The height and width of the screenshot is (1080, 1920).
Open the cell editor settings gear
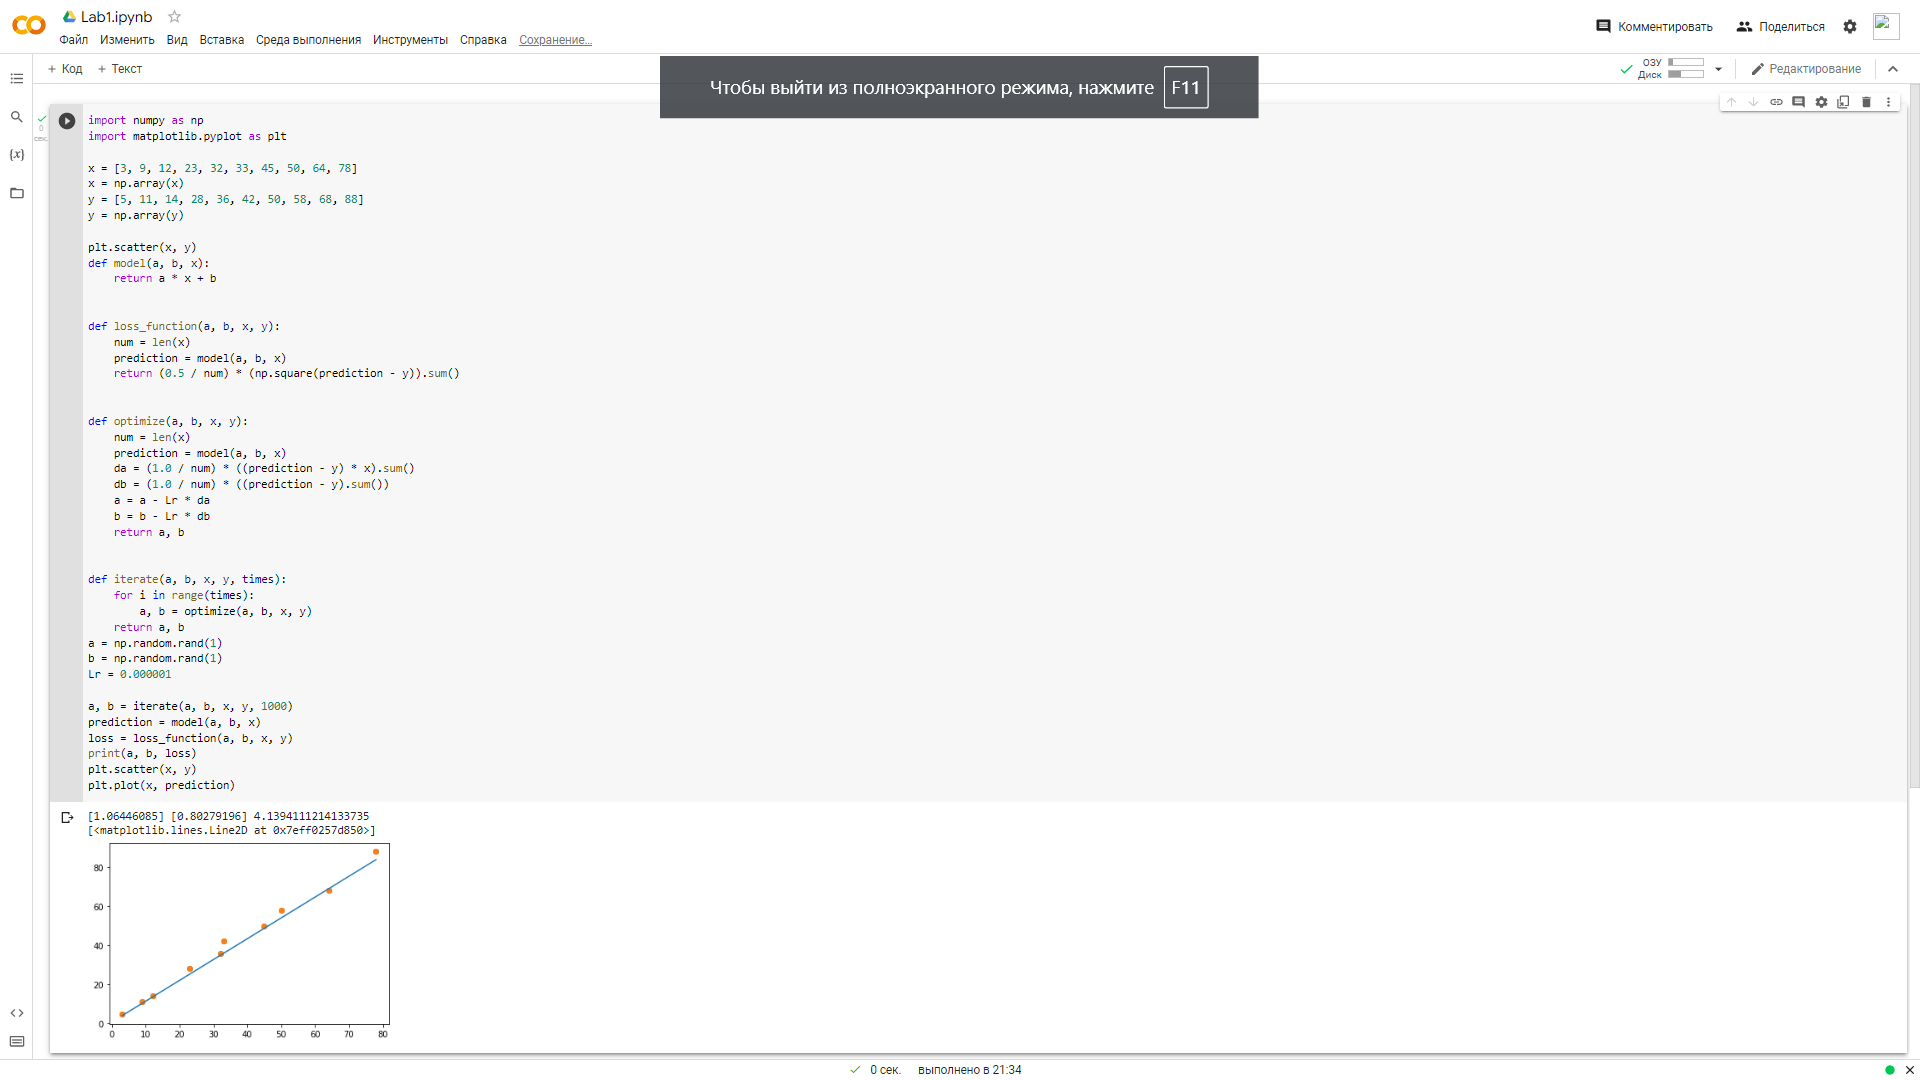point(1821,102)
